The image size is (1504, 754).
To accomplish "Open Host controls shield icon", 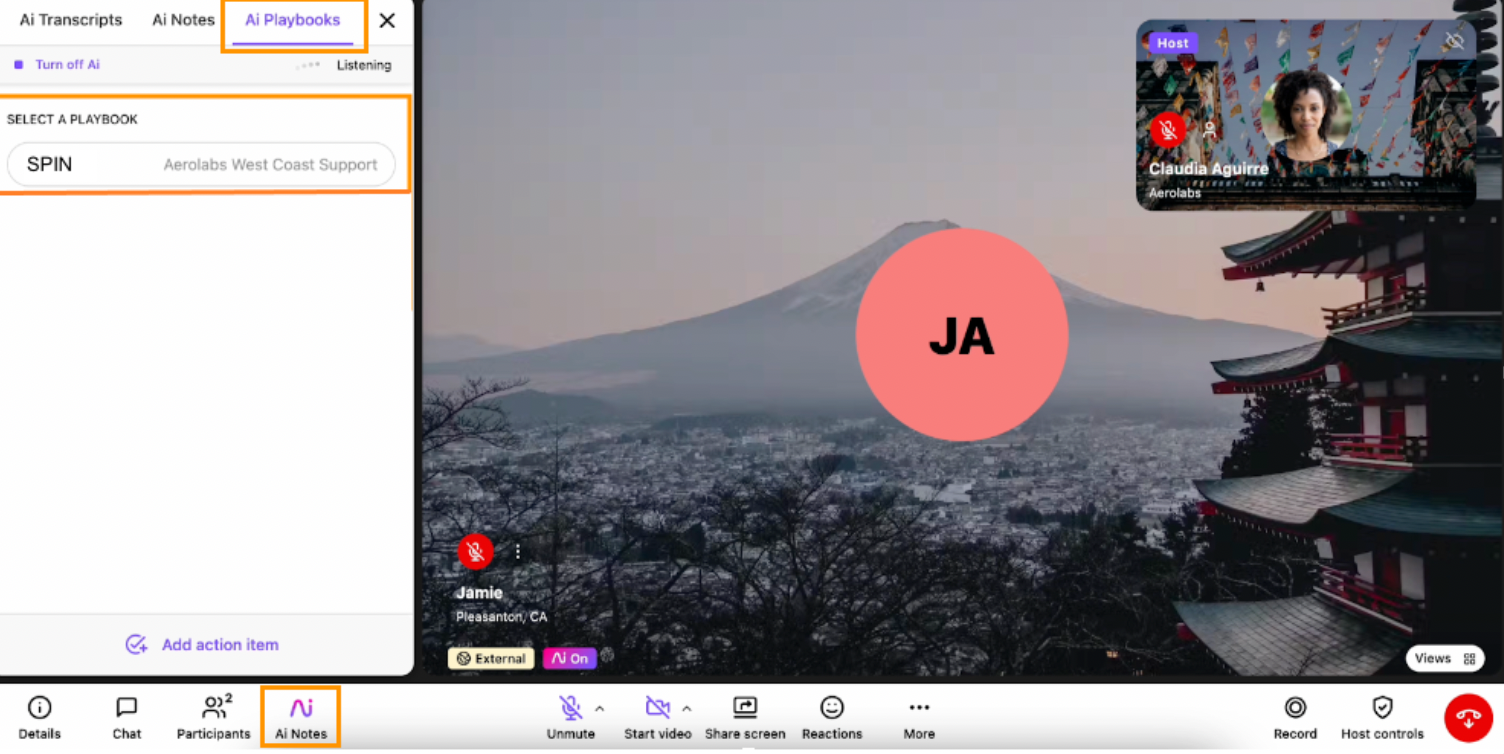I will [x=1382, y=709].
